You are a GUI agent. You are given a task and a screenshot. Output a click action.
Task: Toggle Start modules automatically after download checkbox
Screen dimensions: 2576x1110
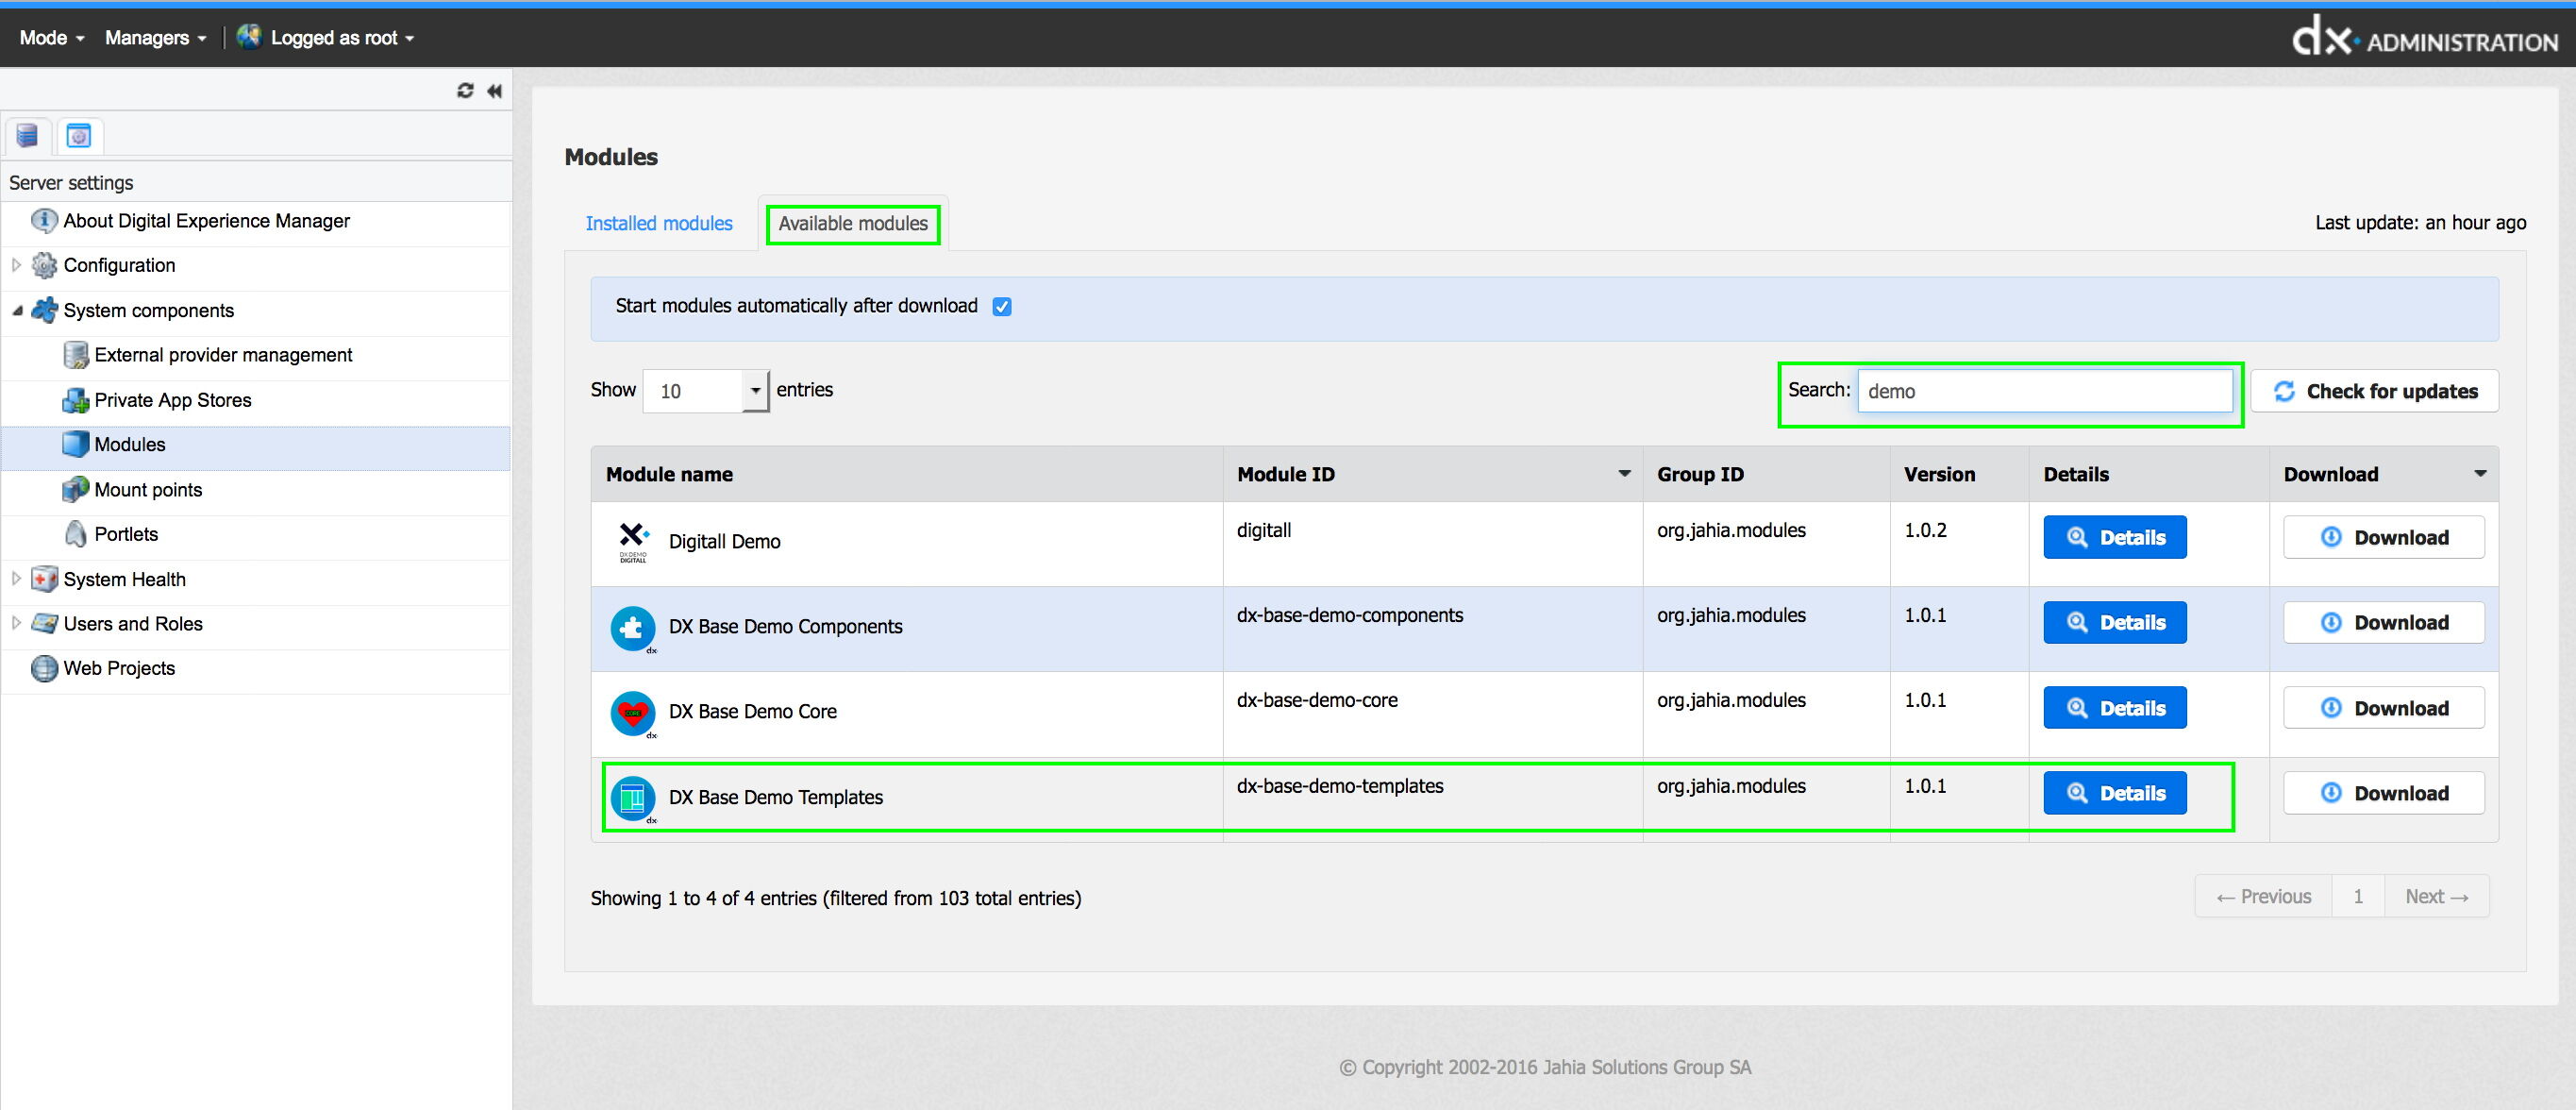pos(1002,307)
